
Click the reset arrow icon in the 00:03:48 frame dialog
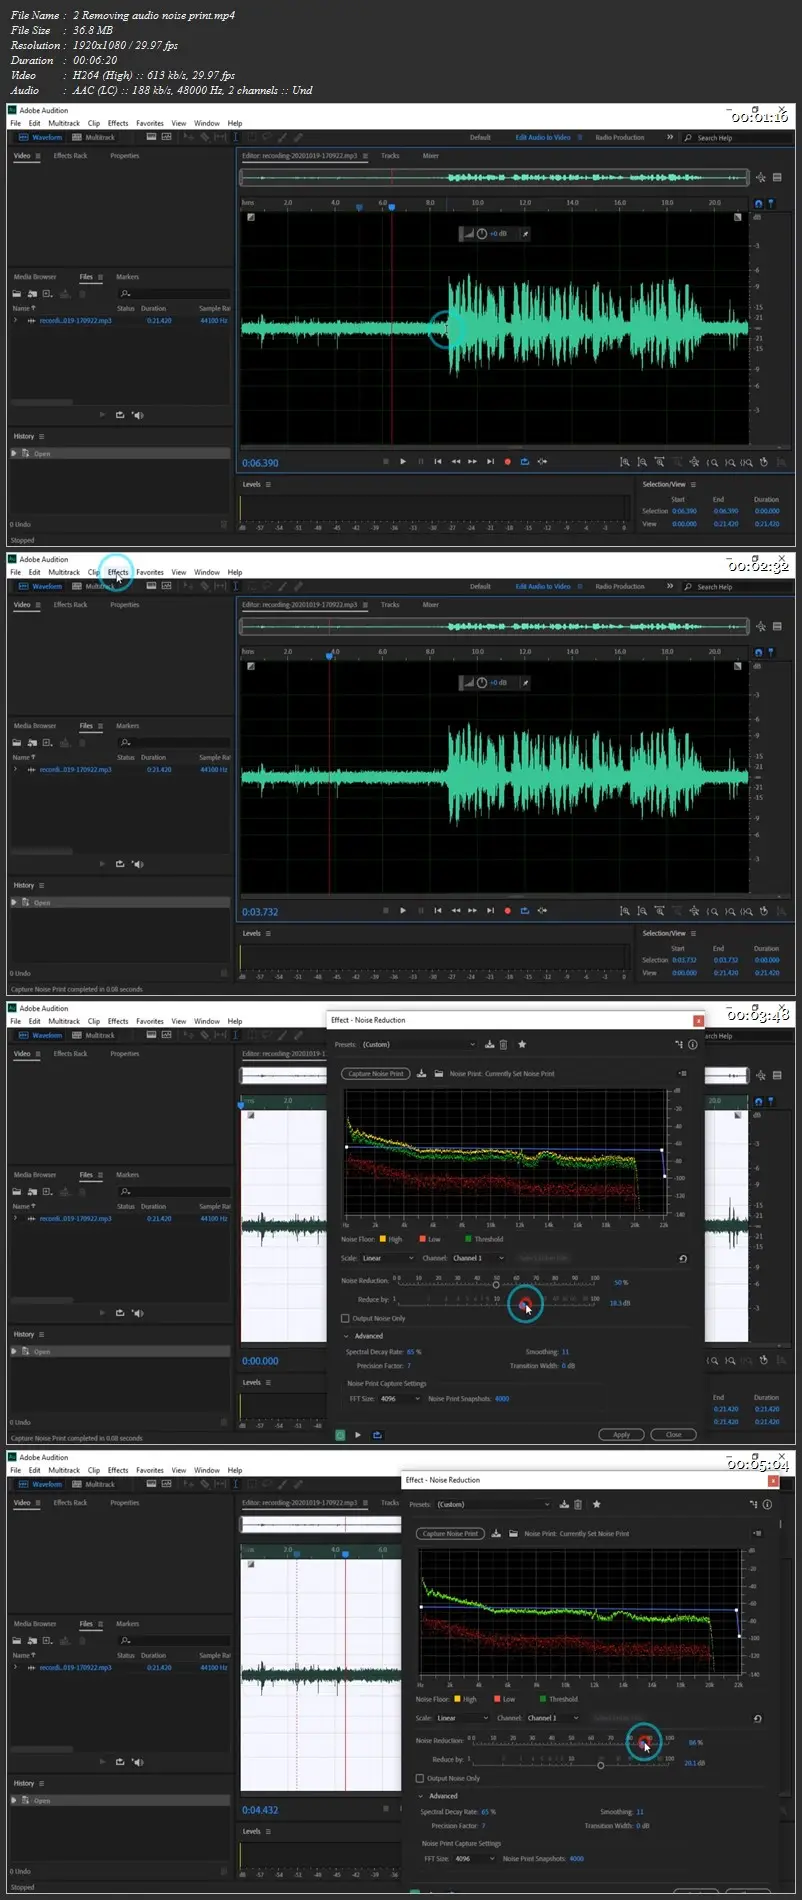(683, 1259)
